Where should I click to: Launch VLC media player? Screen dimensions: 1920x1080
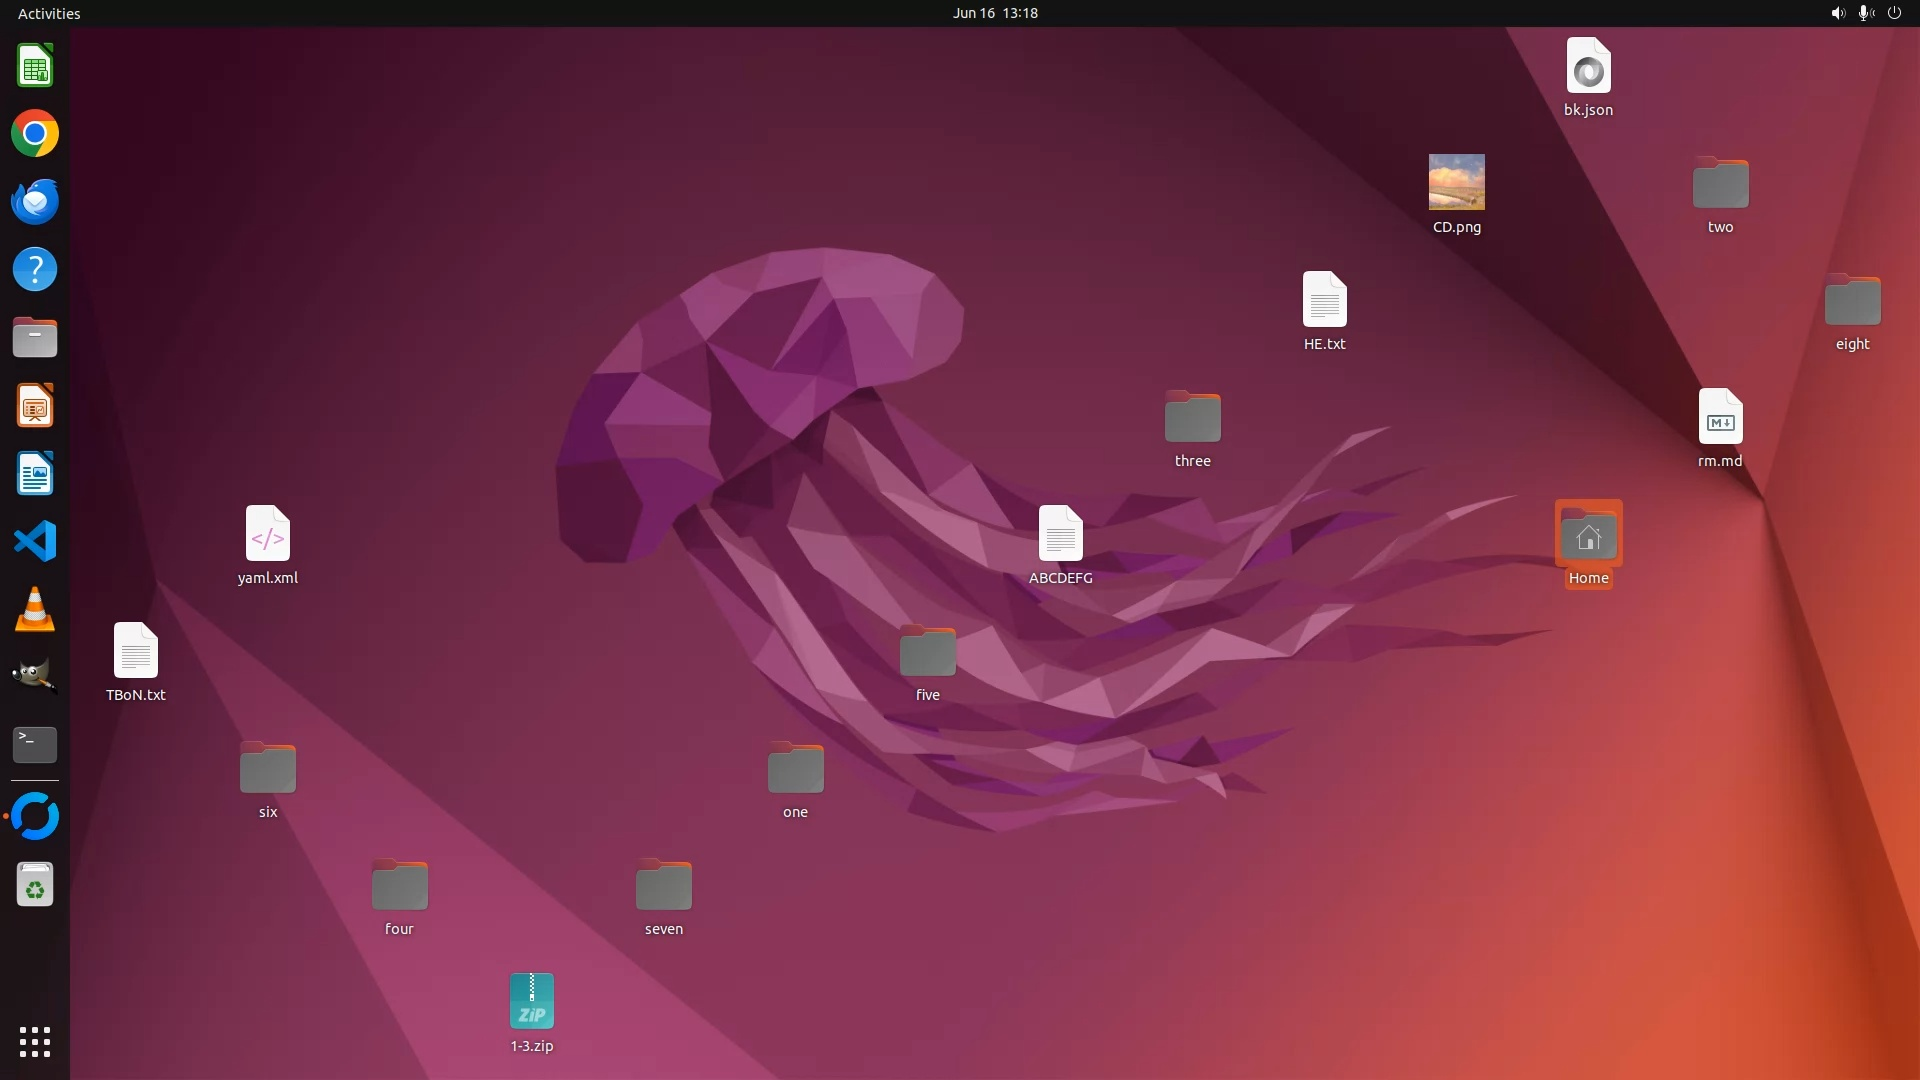pyautogui.click(x=35, y=609)
